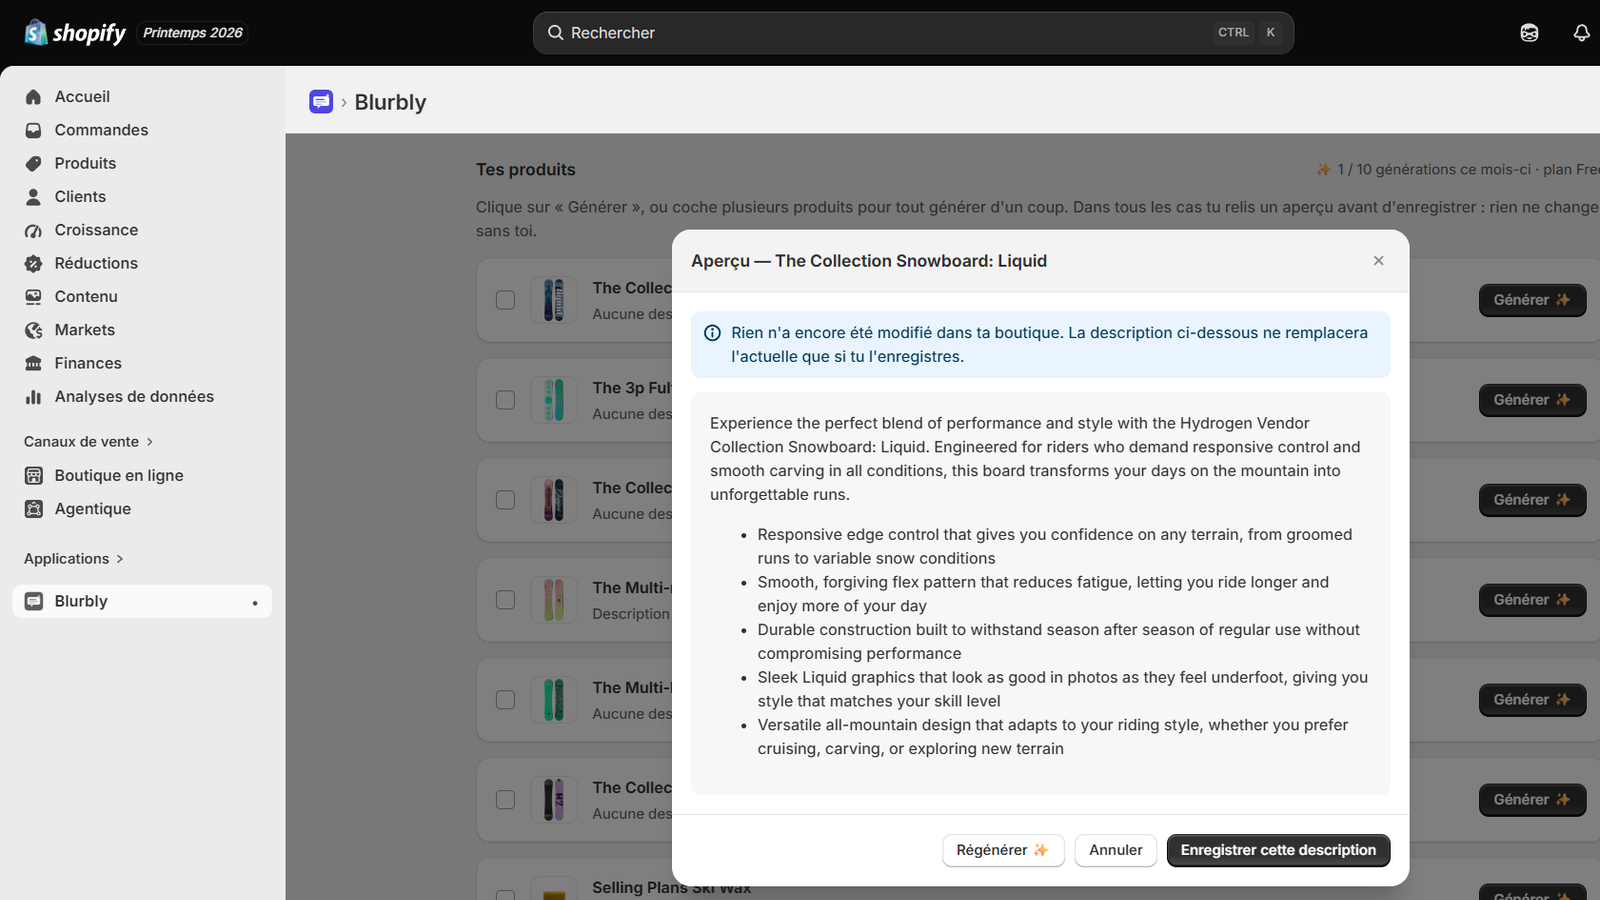Click the product name 'The 3p Ful'

click(632, 388)
